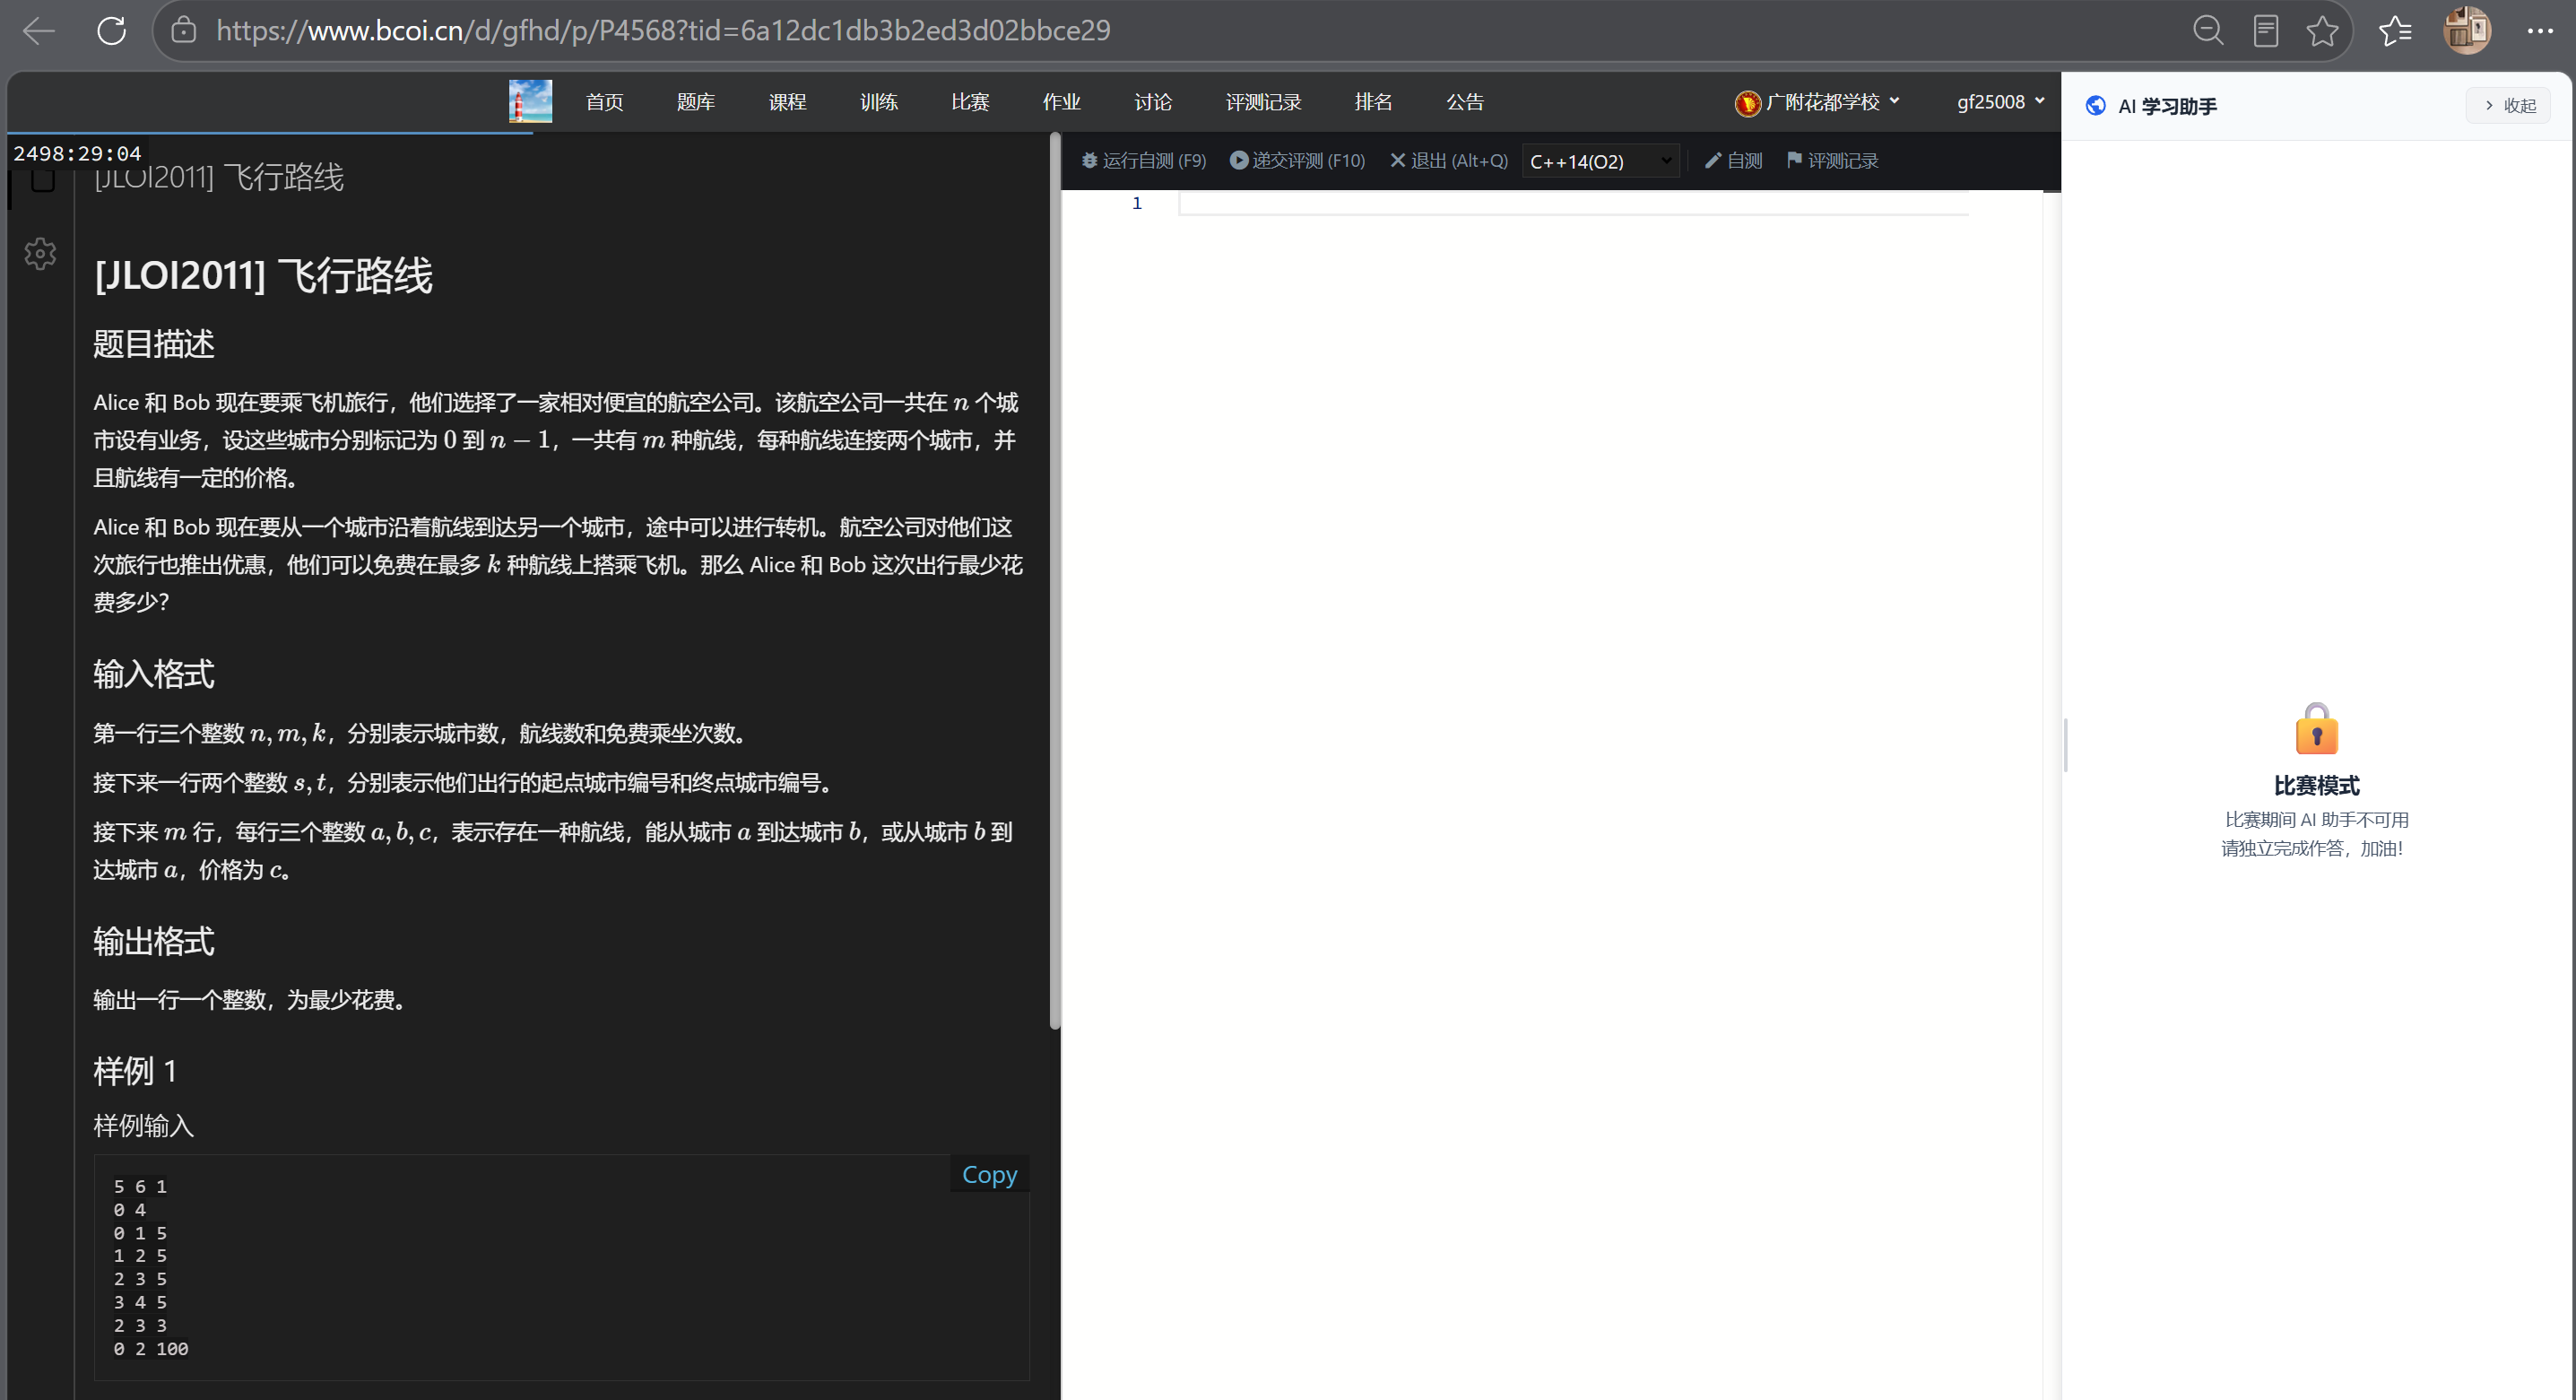
Task: Open 训练 in navigation
Action: [878, 102]
